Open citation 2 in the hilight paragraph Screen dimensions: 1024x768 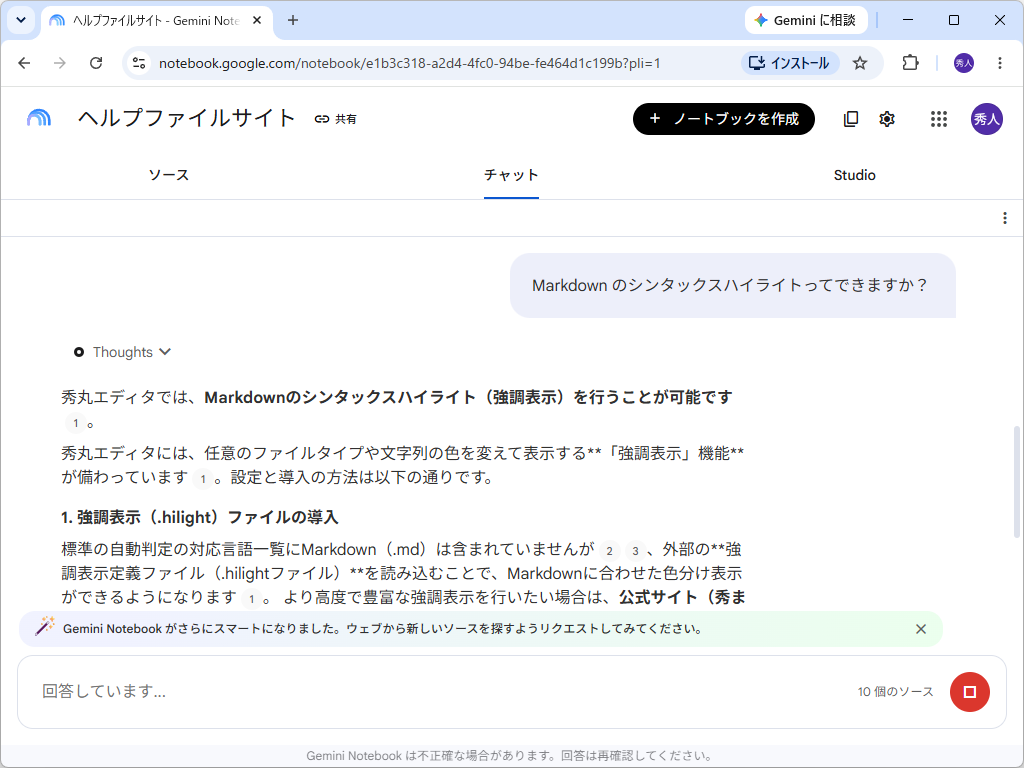coord(609,551)
